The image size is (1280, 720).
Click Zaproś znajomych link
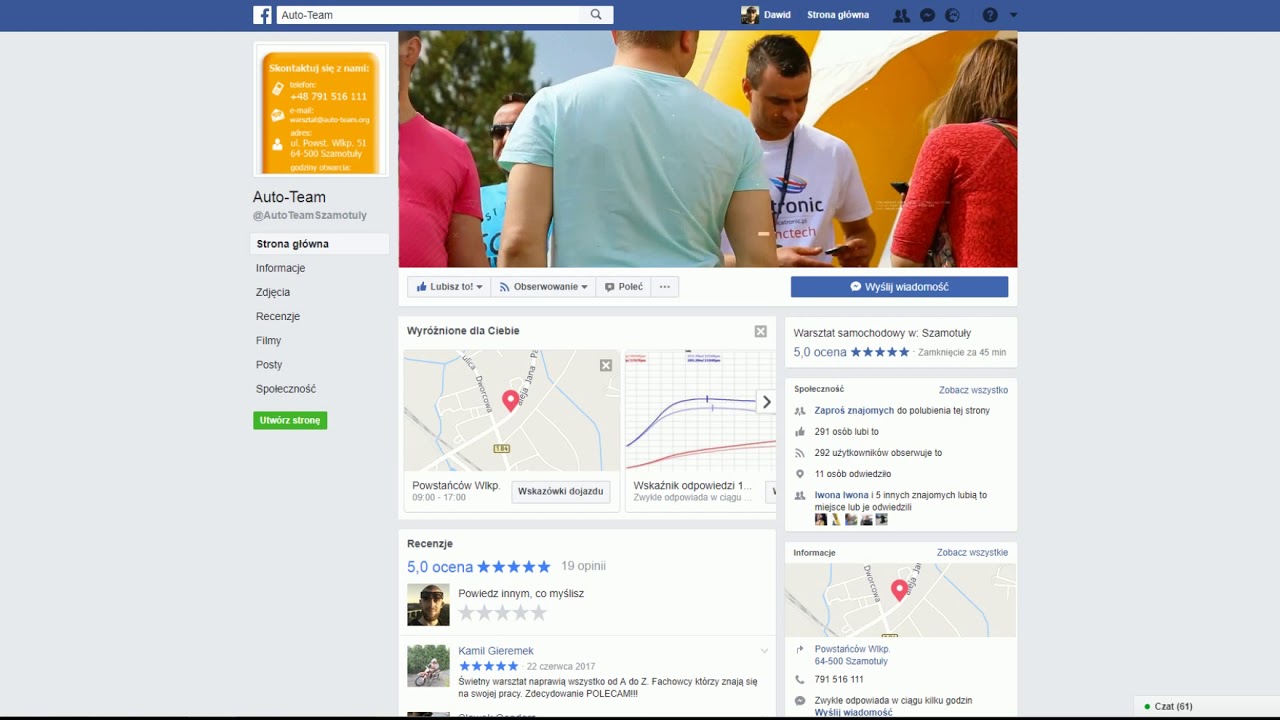click(x=854, y=411)
